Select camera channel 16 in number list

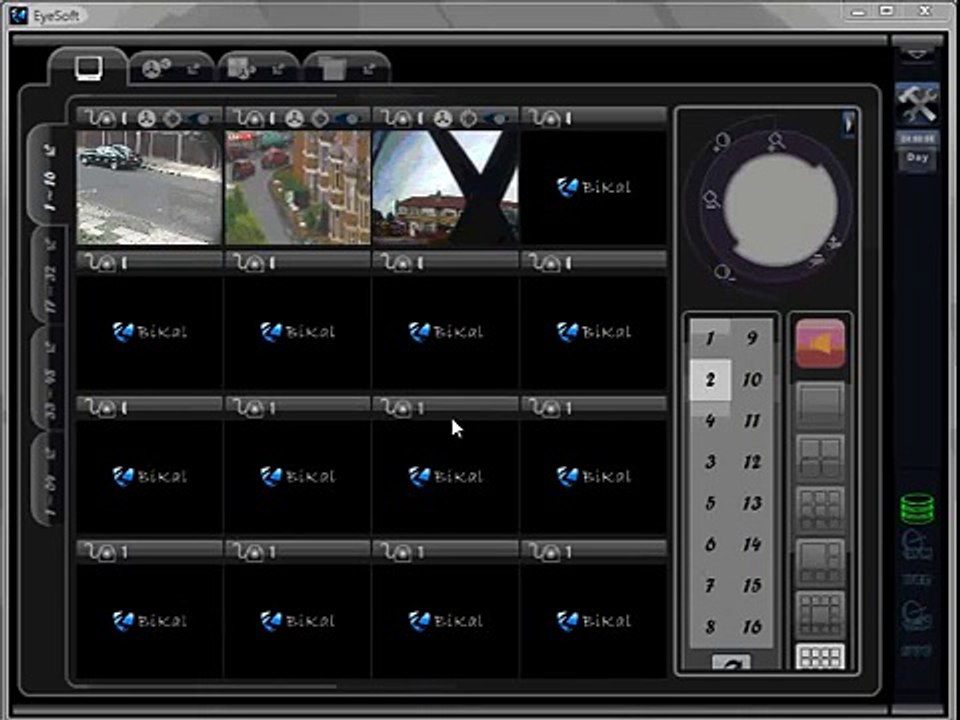pos(752,627)
